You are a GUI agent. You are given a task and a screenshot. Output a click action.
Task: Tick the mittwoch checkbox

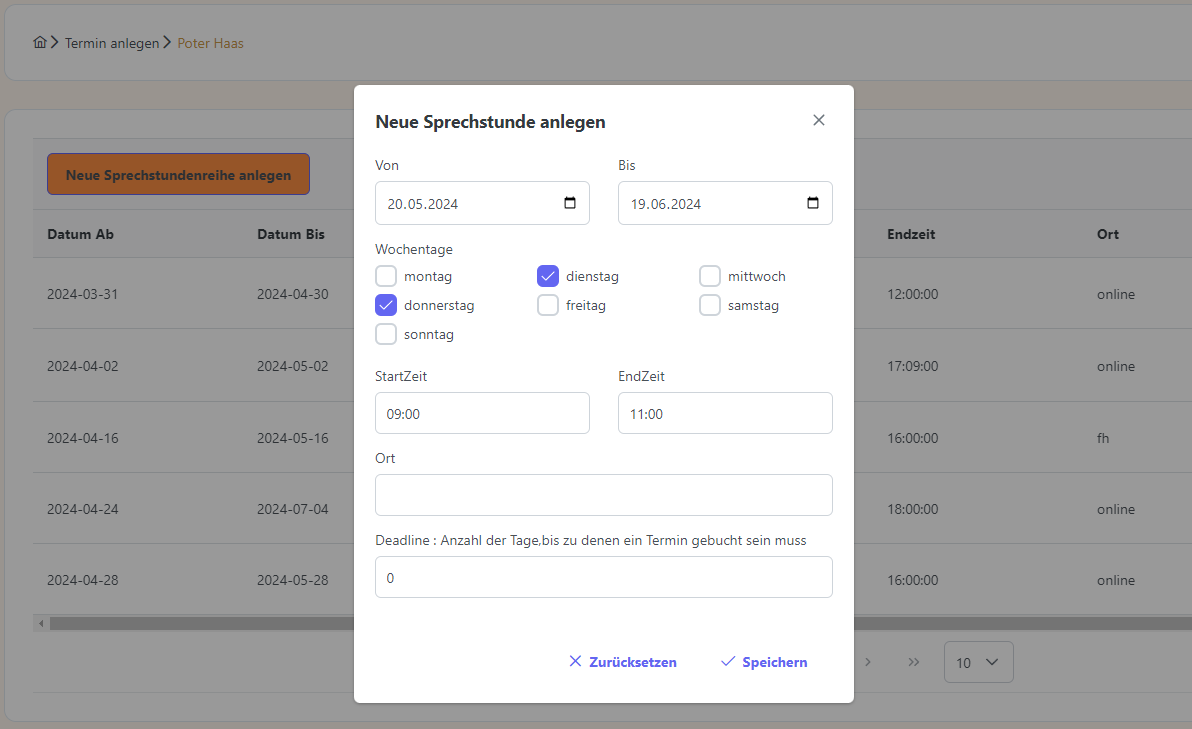pyautogui.click(x=710, y=276)
